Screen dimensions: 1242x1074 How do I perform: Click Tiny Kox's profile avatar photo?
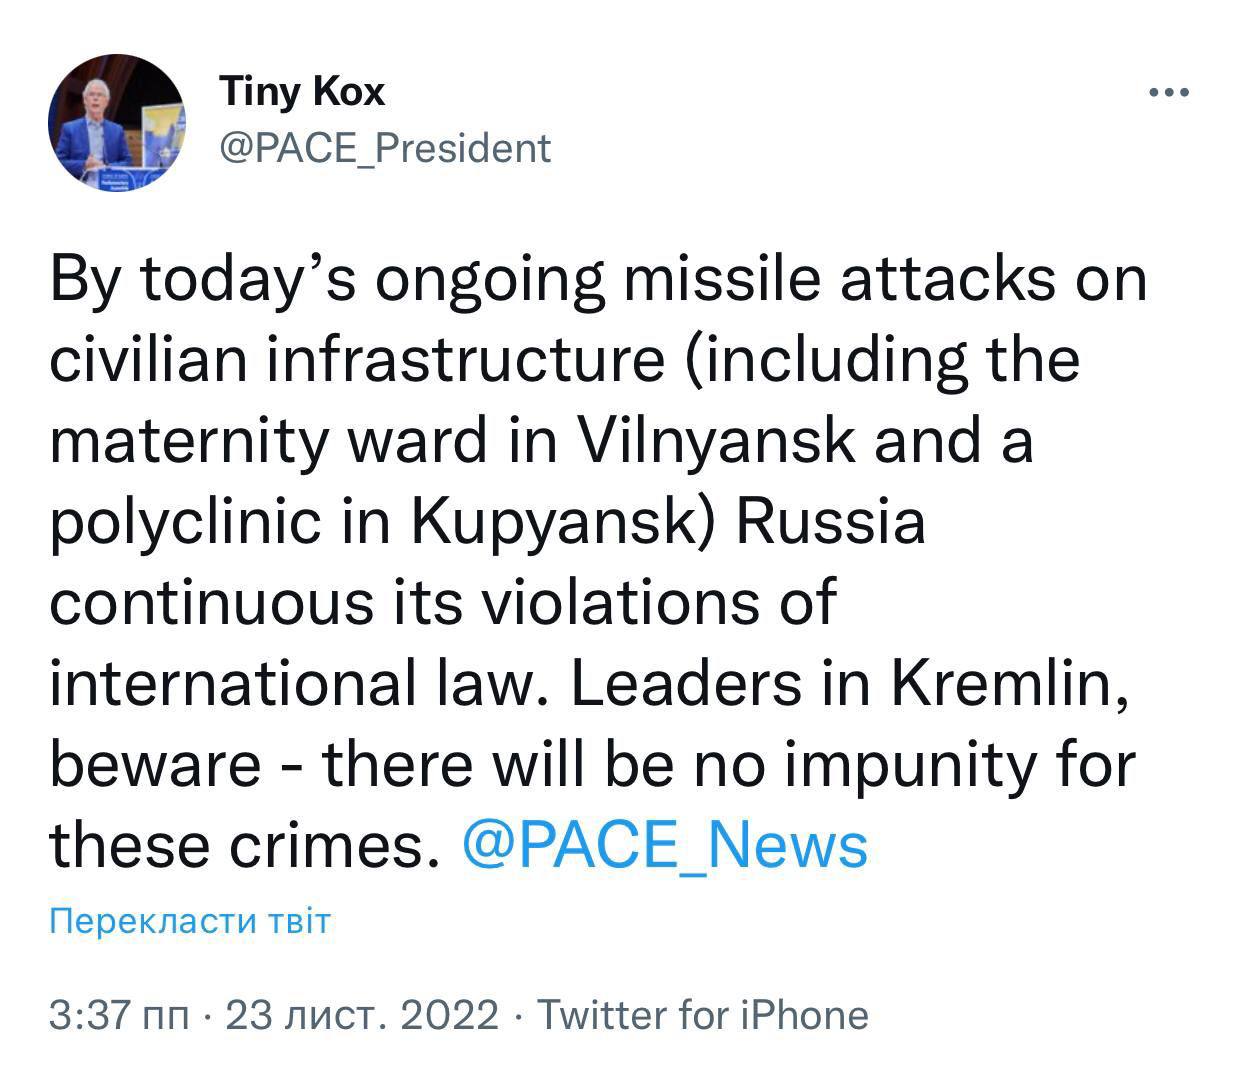click(116, 123)
